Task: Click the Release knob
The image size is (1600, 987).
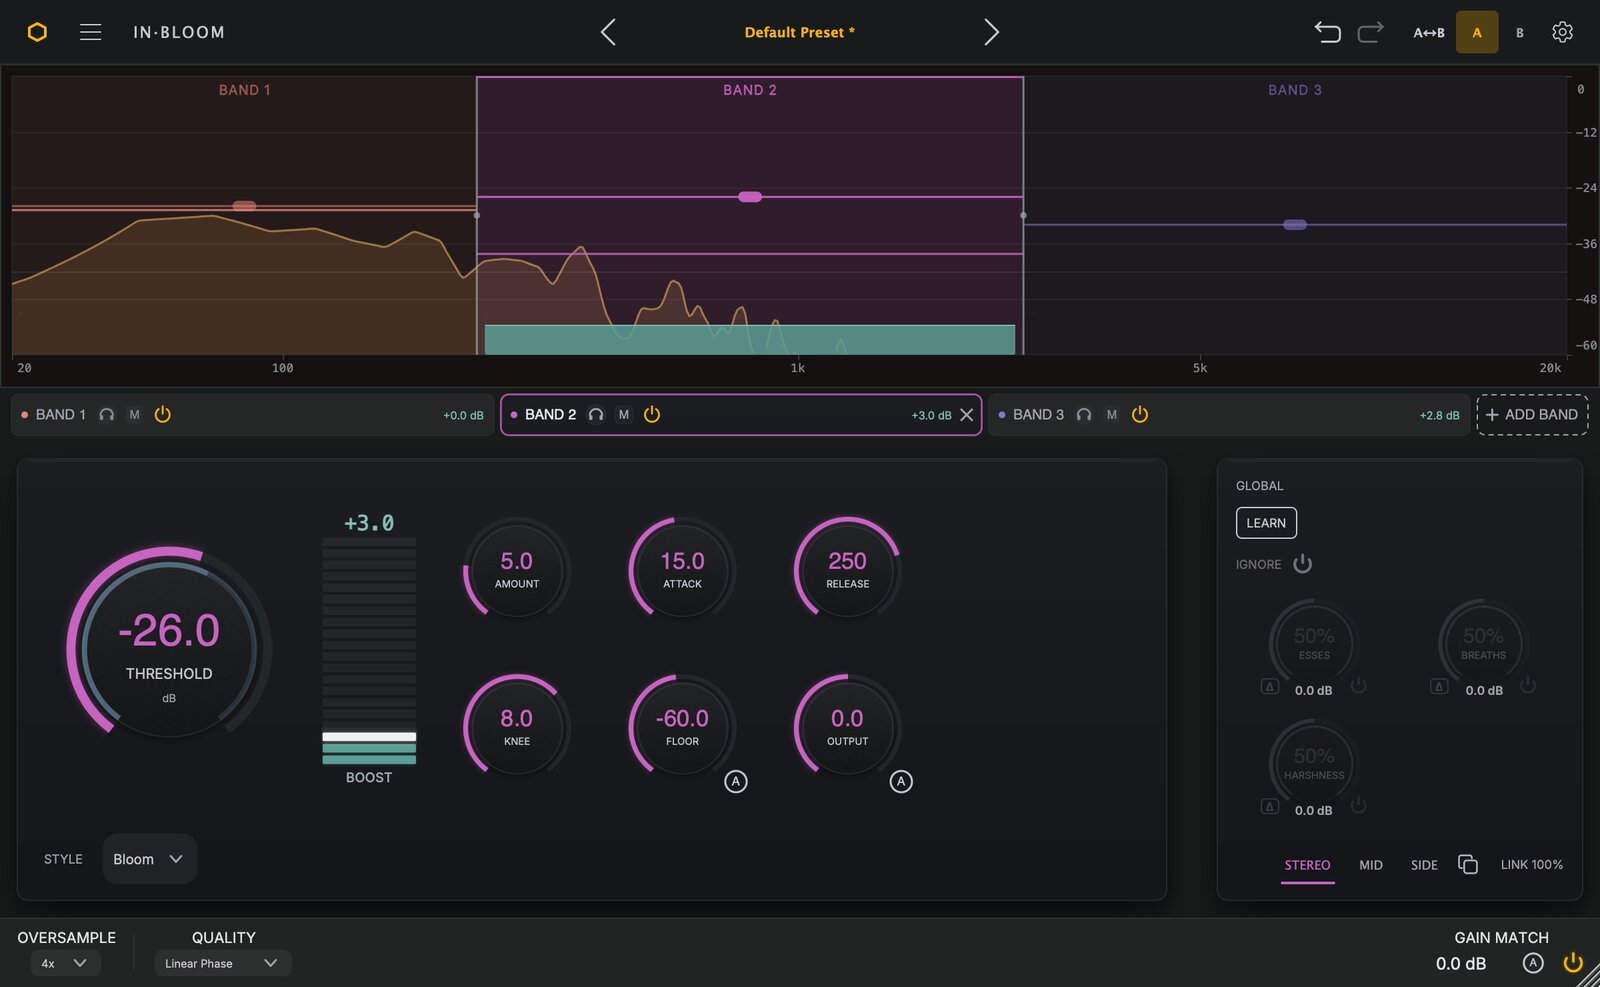Action: coord(848,570)
